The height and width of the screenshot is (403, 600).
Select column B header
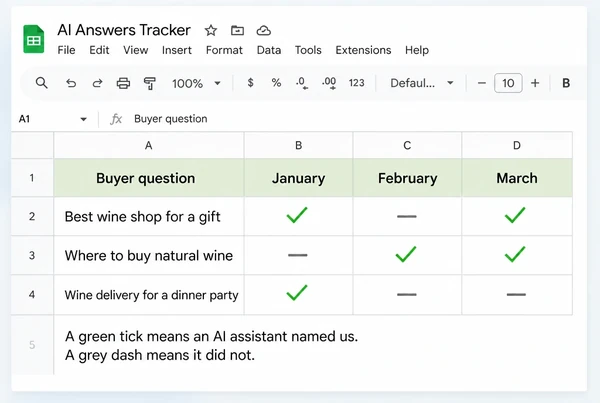coord(298,145)
